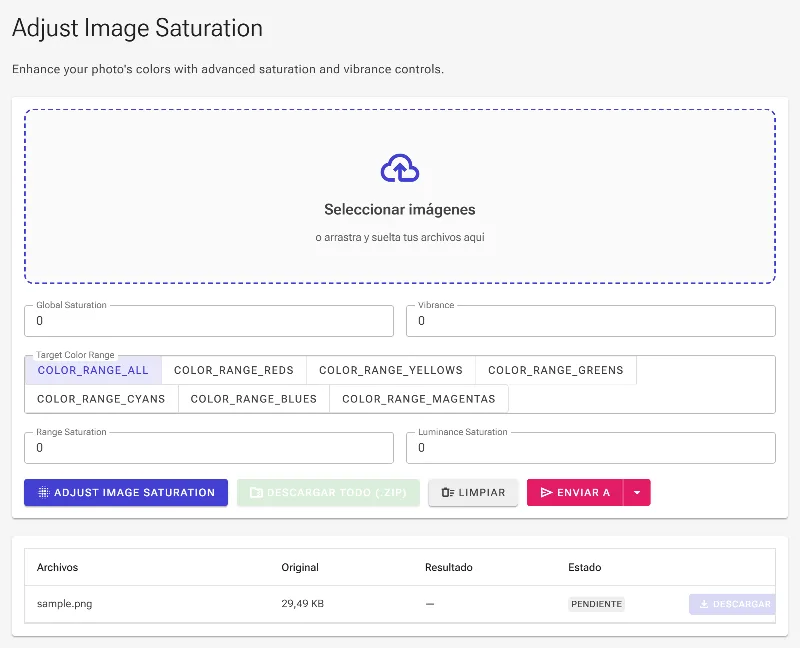Image resolution: width=800 pixels, height=648 pixels.
Task: Open the Enviar A dropdown arrow
Action: click(637, 492)
